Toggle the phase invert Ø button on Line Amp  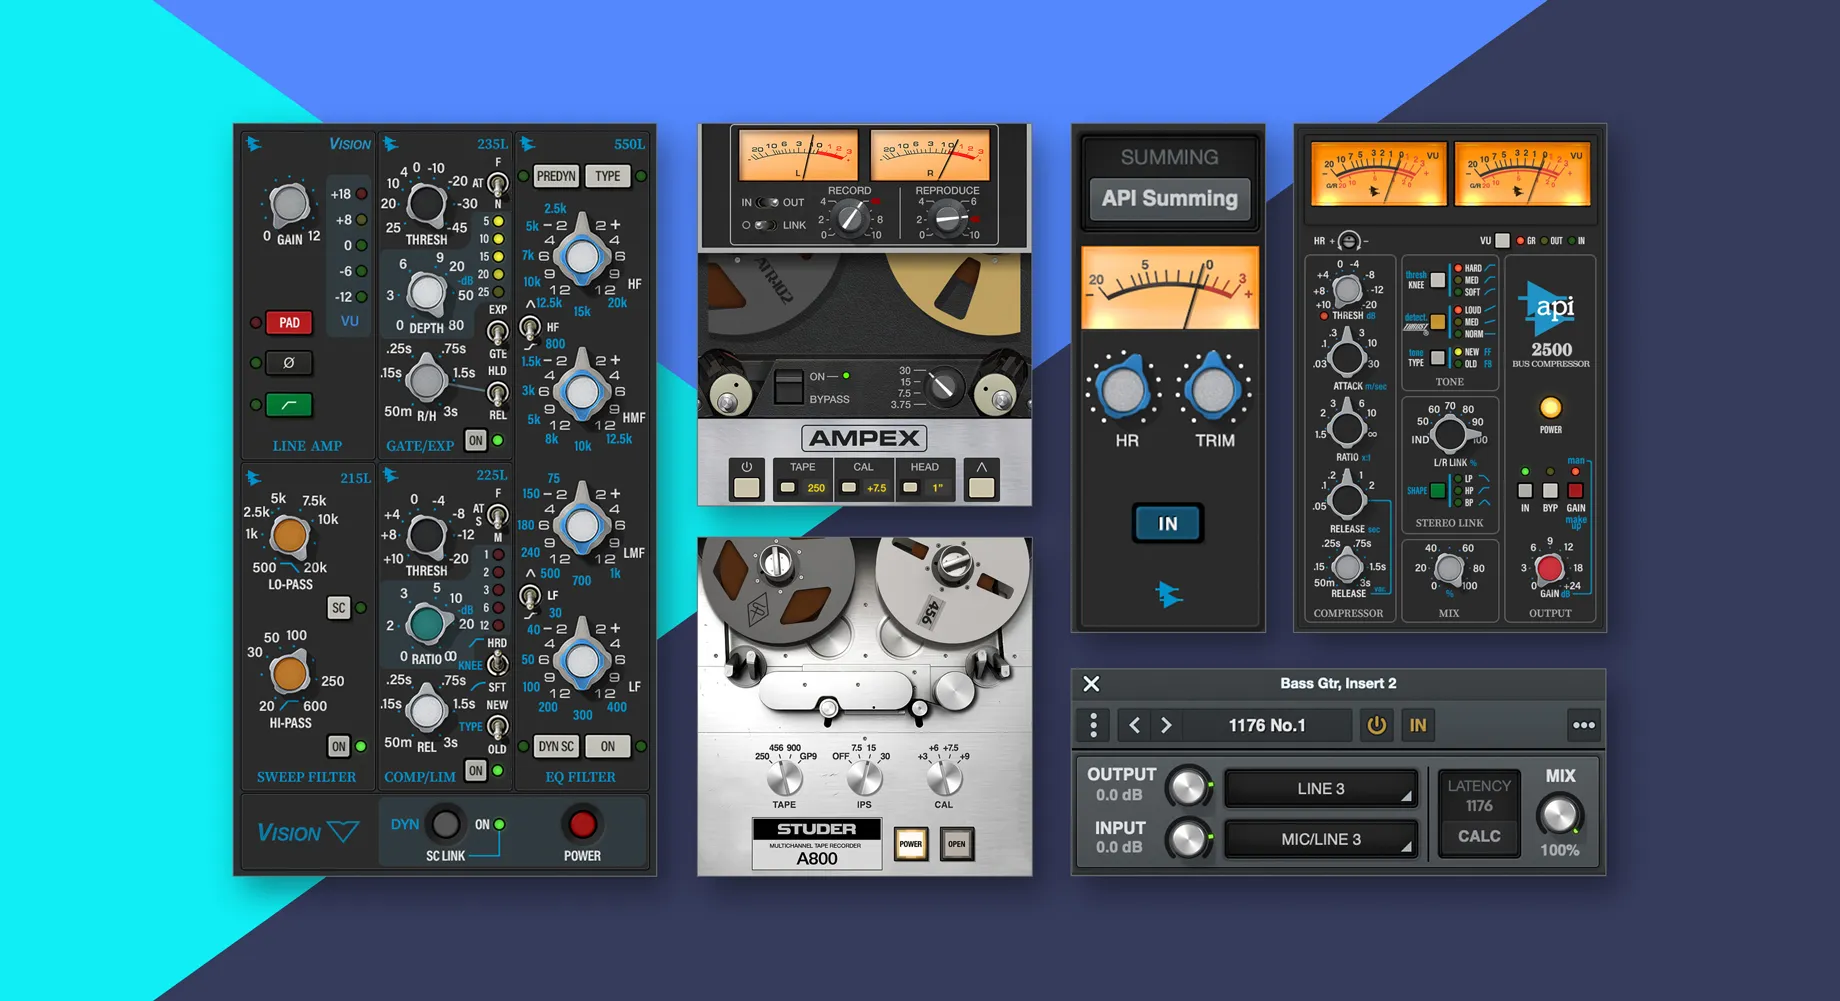289,363
